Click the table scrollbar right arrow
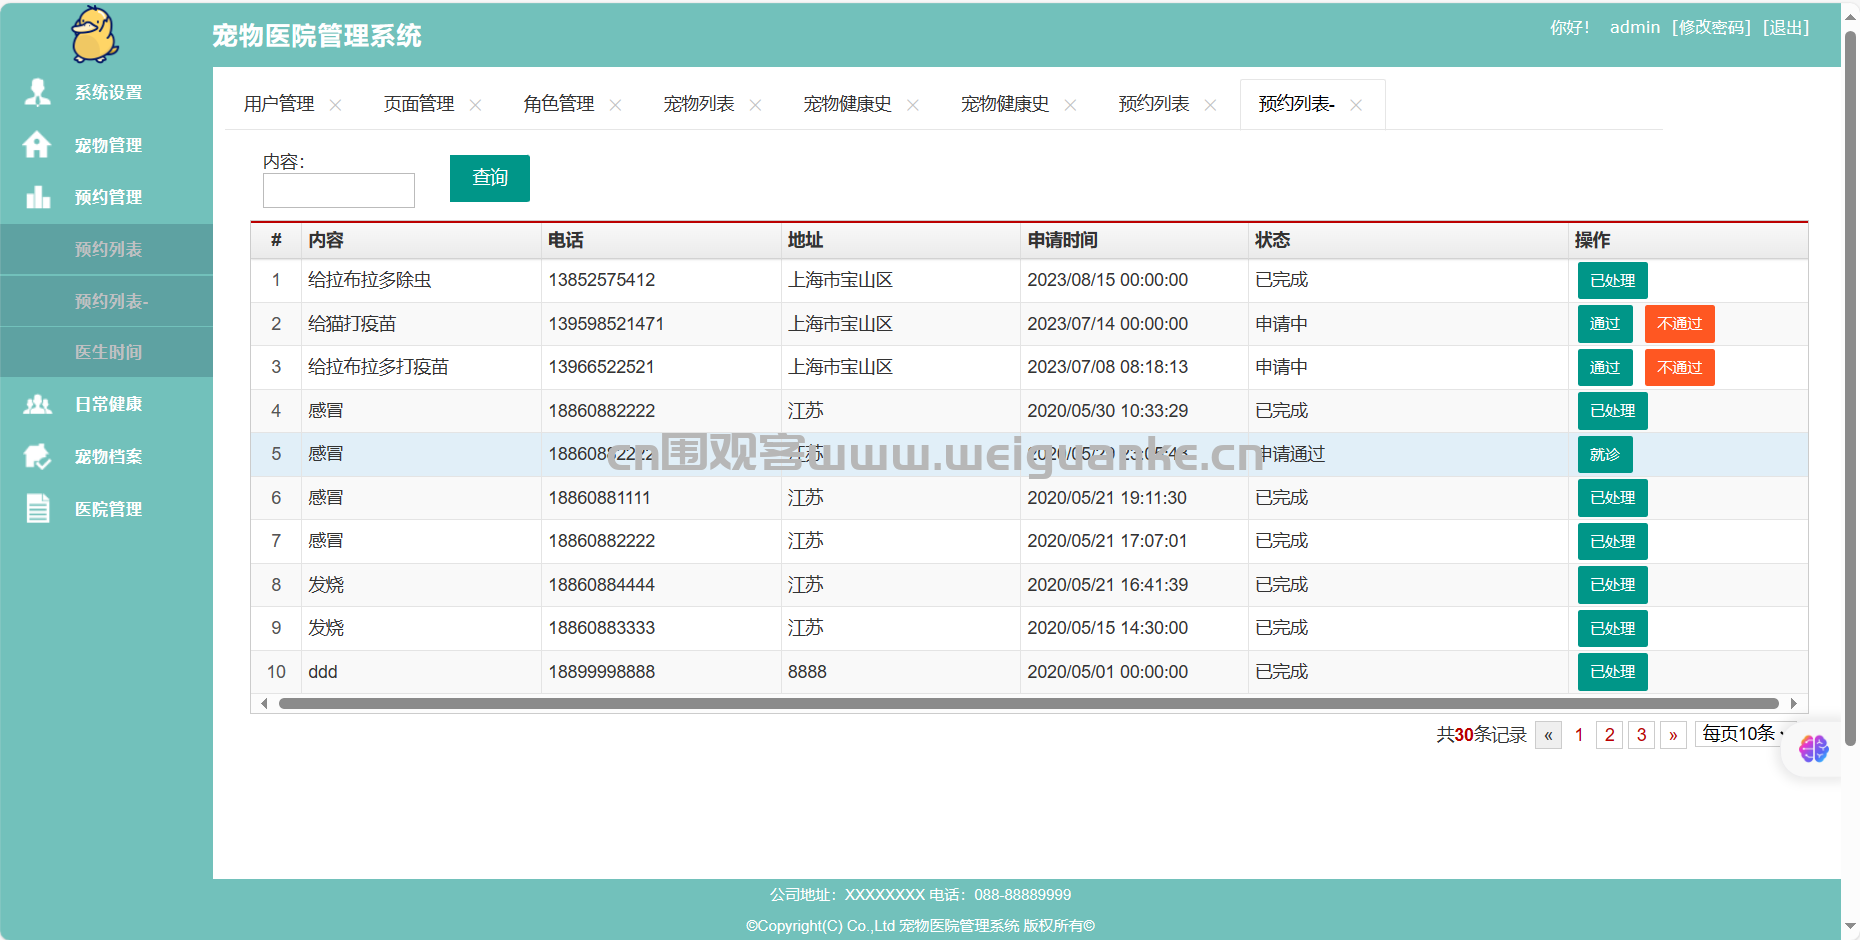This screenshot has height=940, width=1860. point(1794,704)
